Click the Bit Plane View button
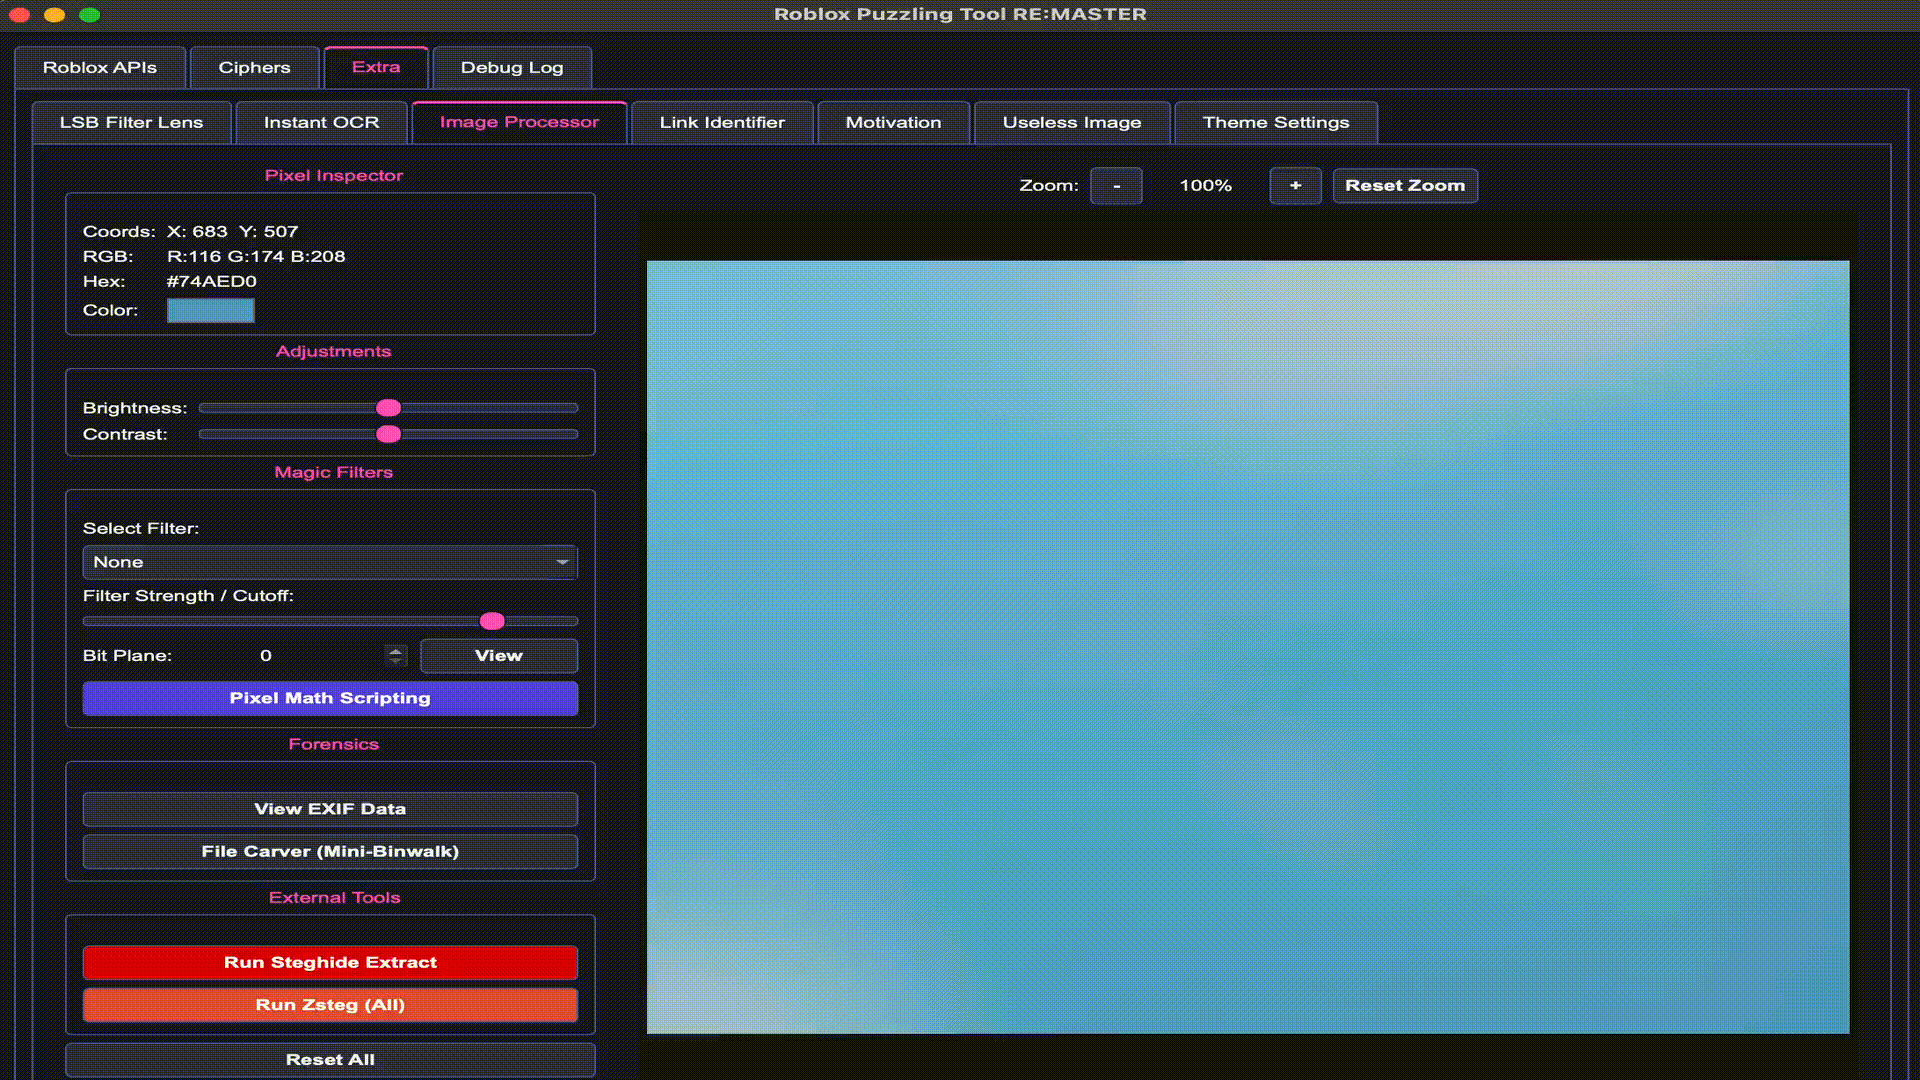The height and width of the screenshot is (1080, 1920). point(498,656)
